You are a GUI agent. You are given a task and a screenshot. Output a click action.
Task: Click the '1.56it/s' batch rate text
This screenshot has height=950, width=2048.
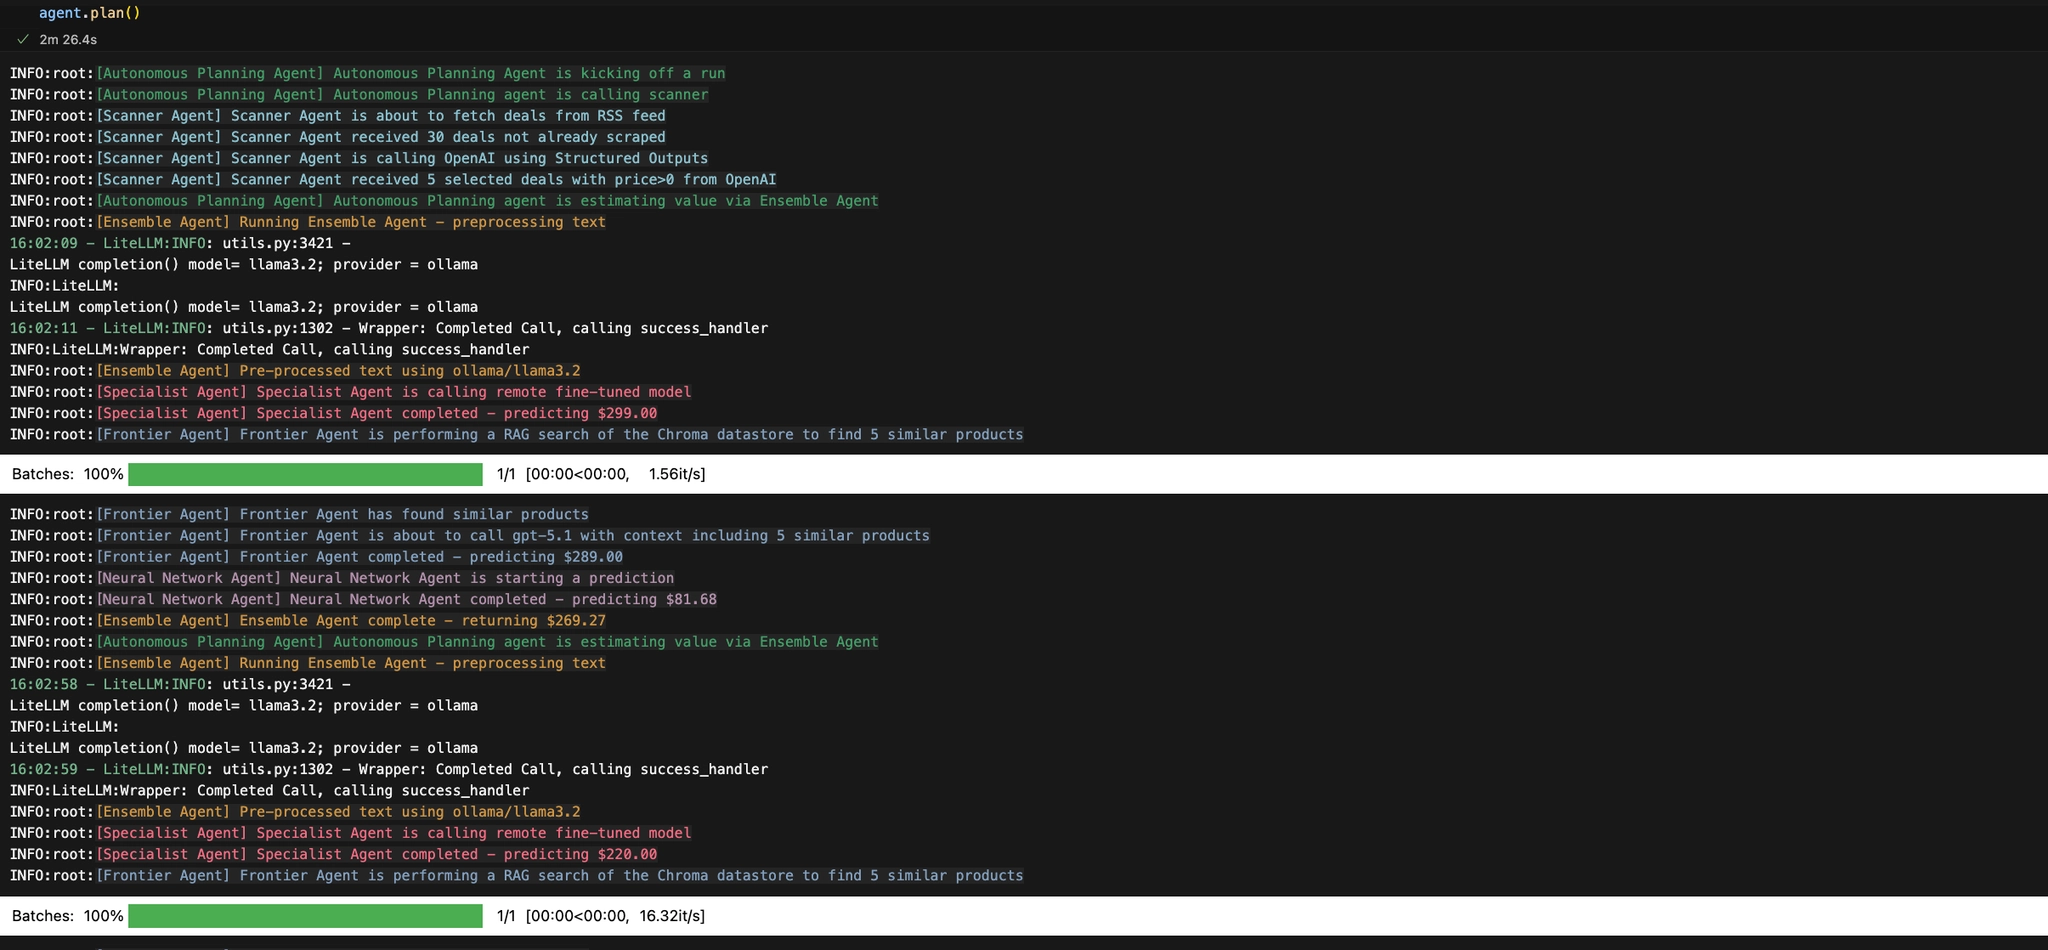tap(676, 474)
